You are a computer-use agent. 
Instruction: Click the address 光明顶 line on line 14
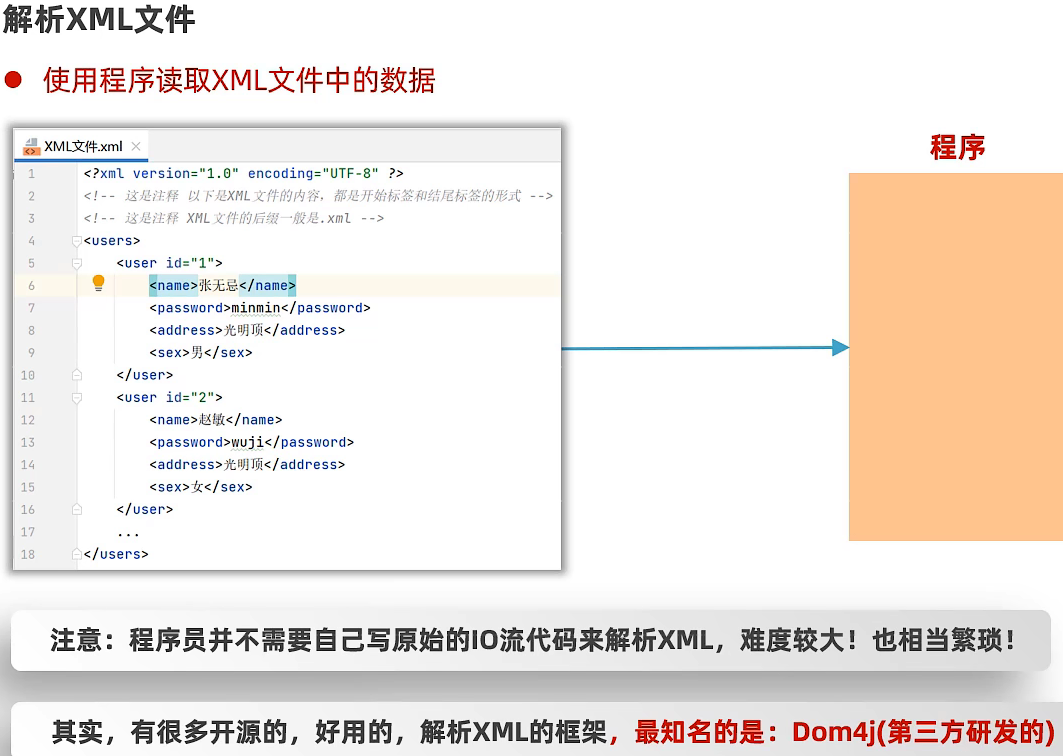pyautogui.click(x=247, y=464)
